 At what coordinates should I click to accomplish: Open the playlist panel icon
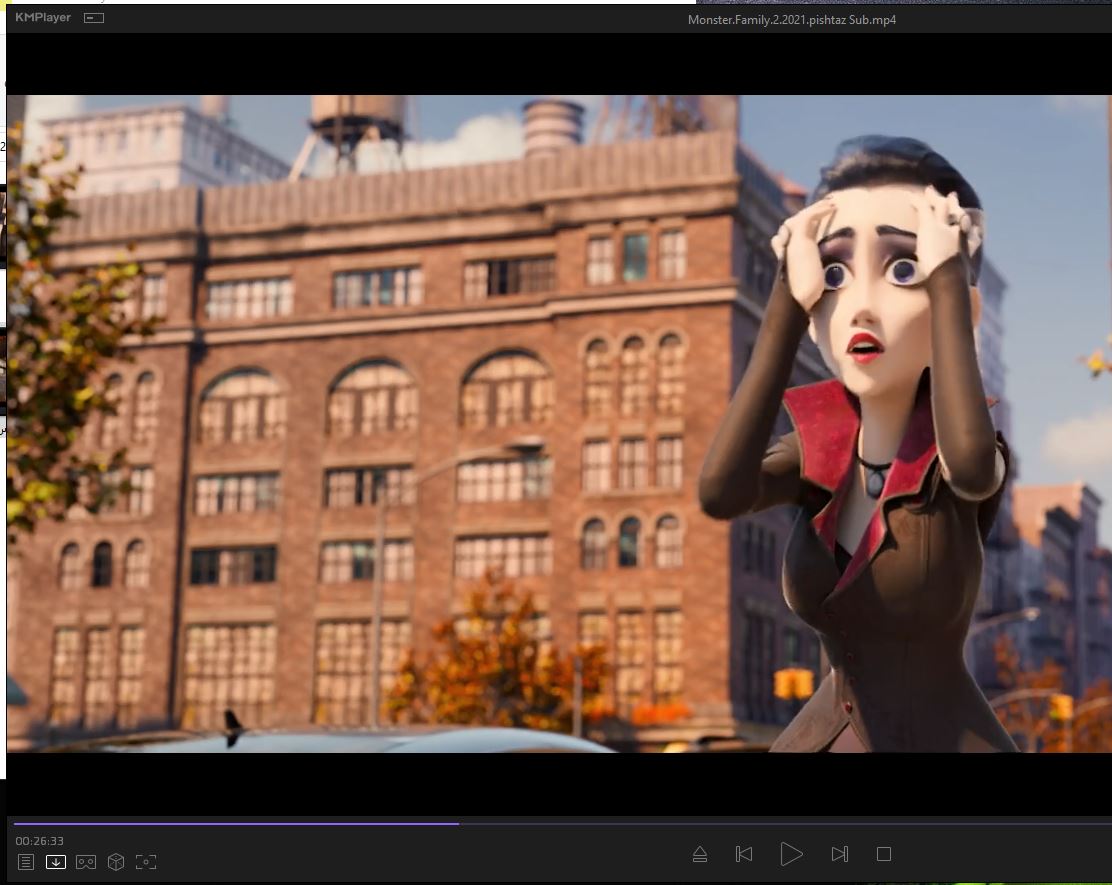tap(26, 861)
